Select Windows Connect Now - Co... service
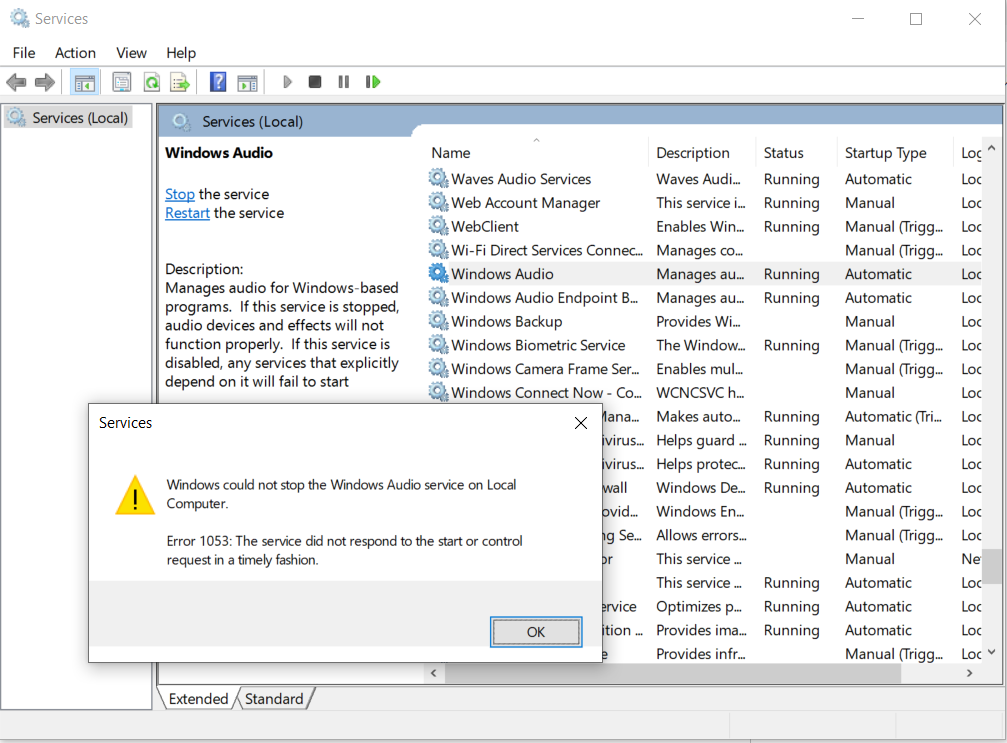Screen dimensions: 1007x743 point(547,393)
